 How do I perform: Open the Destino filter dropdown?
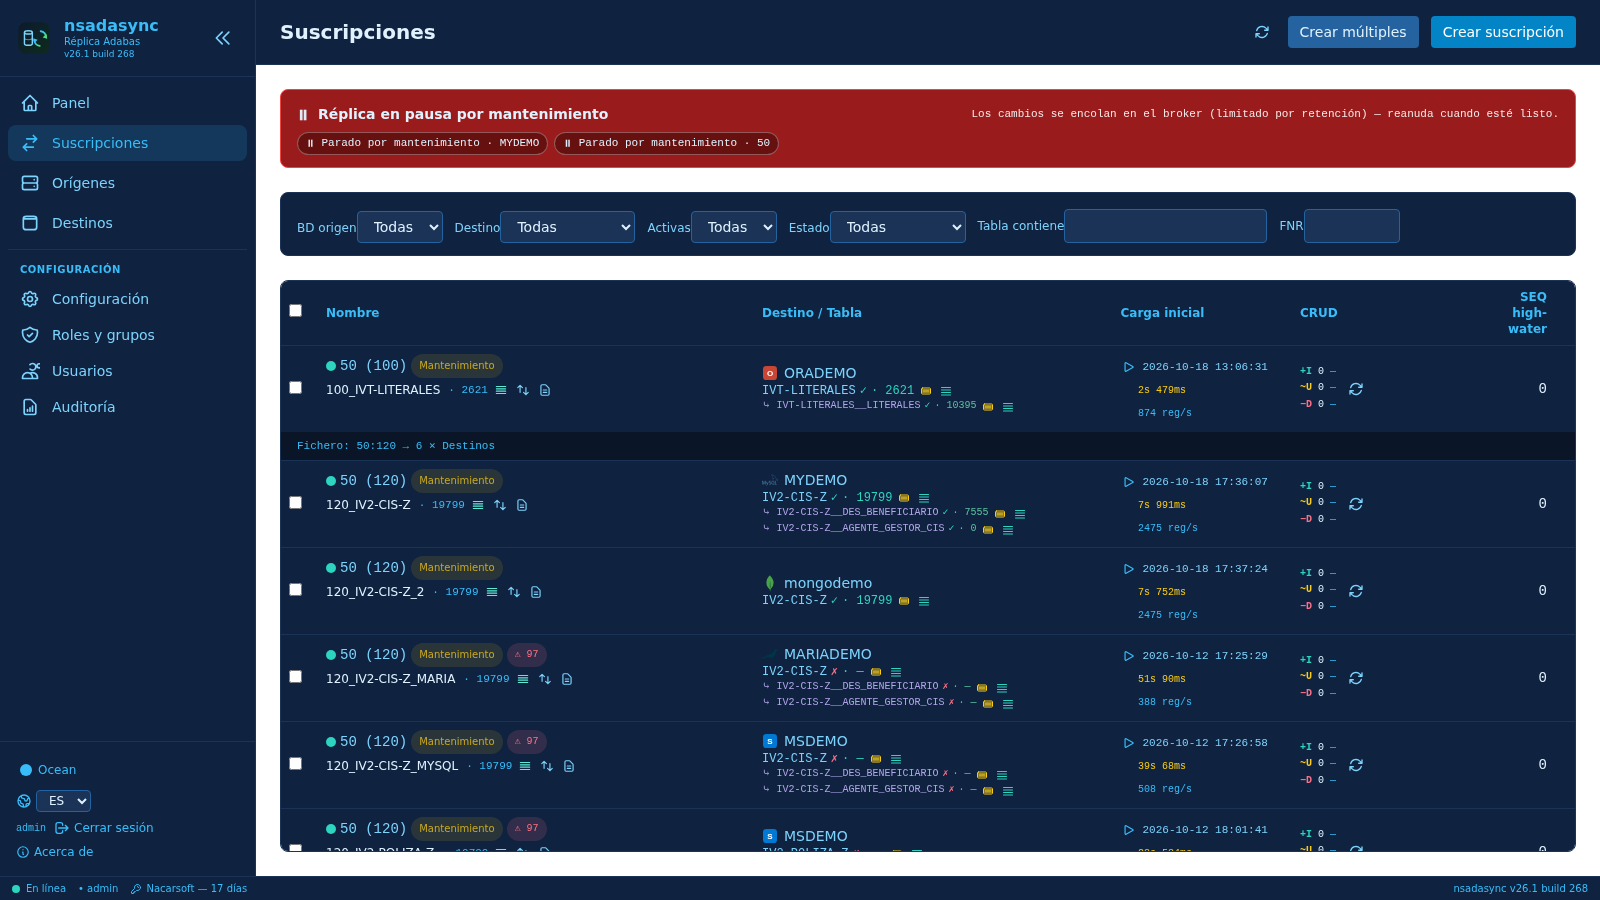pos(567,227)
